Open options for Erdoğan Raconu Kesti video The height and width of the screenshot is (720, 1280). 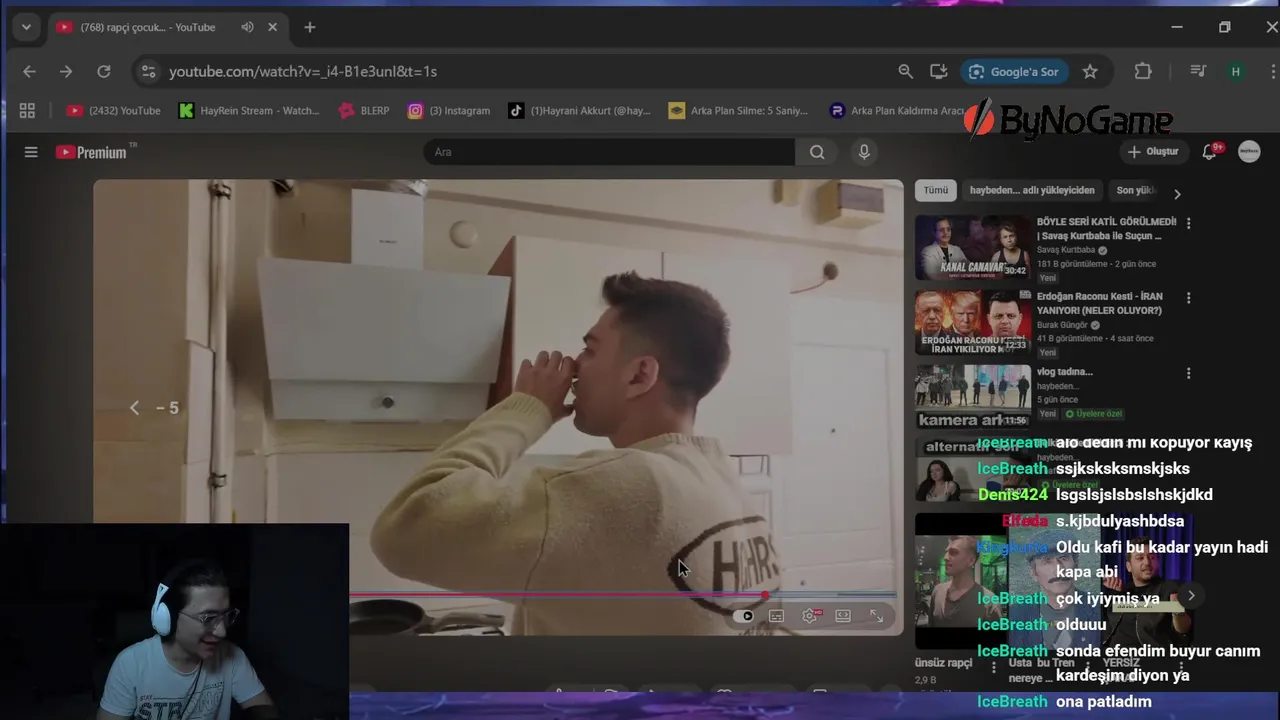1188,298
